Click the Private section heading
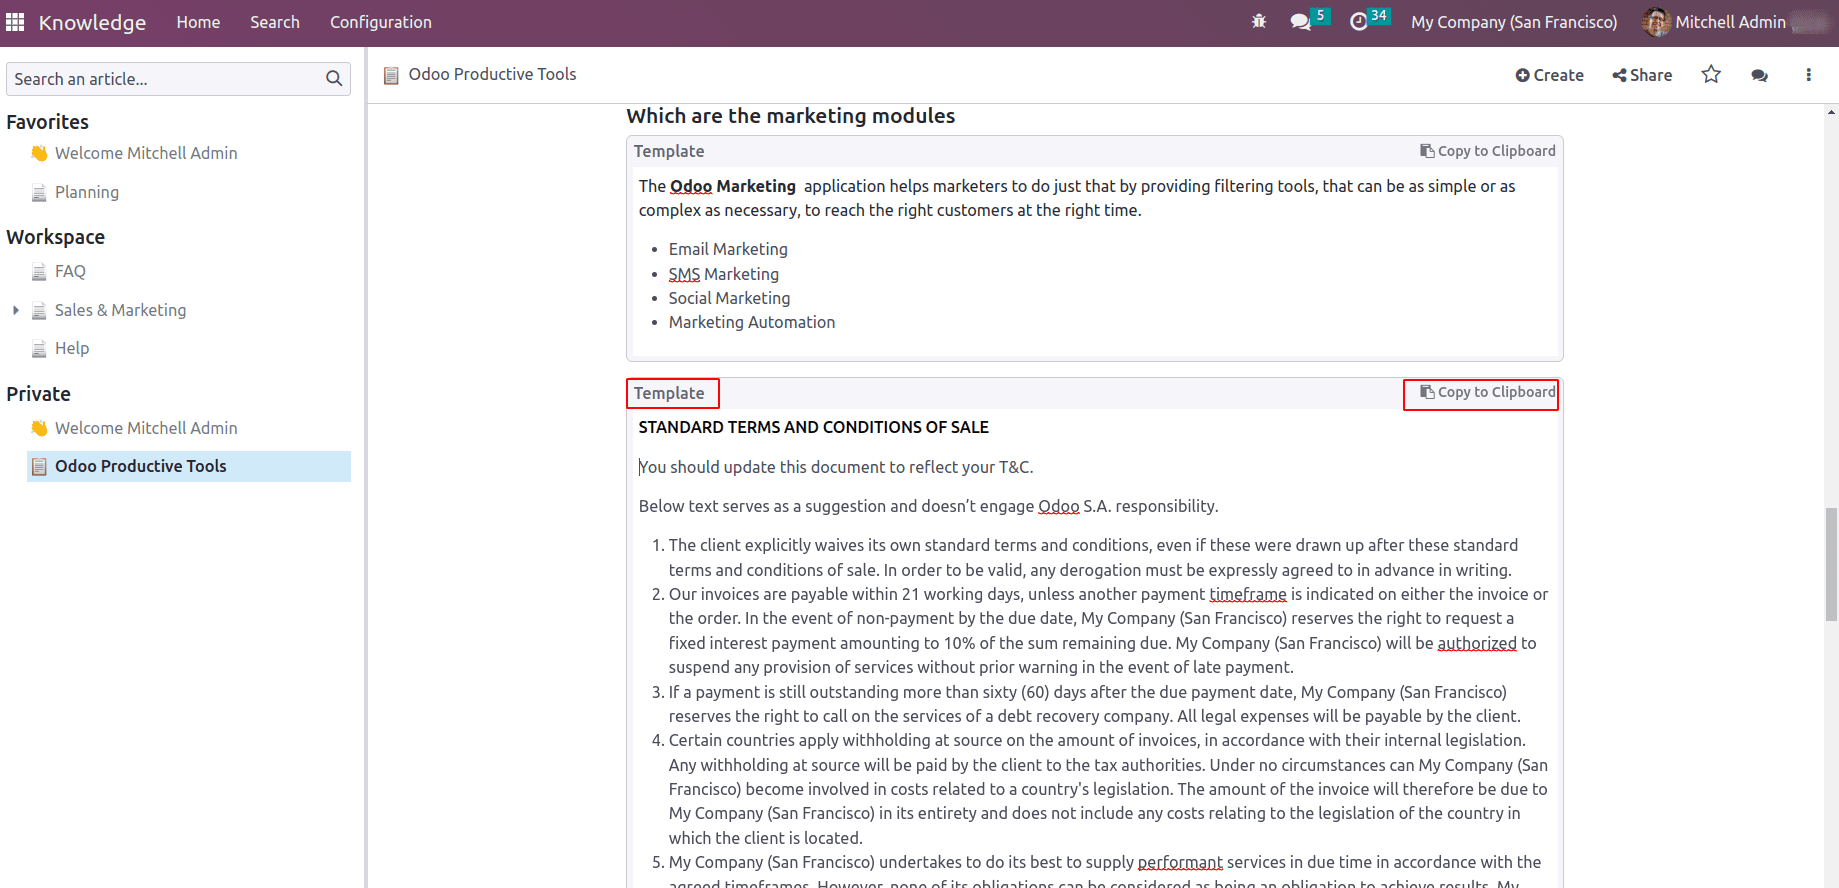Image resolution: width=1839 pixels, height=888 pixels. (x=38, y=394)
